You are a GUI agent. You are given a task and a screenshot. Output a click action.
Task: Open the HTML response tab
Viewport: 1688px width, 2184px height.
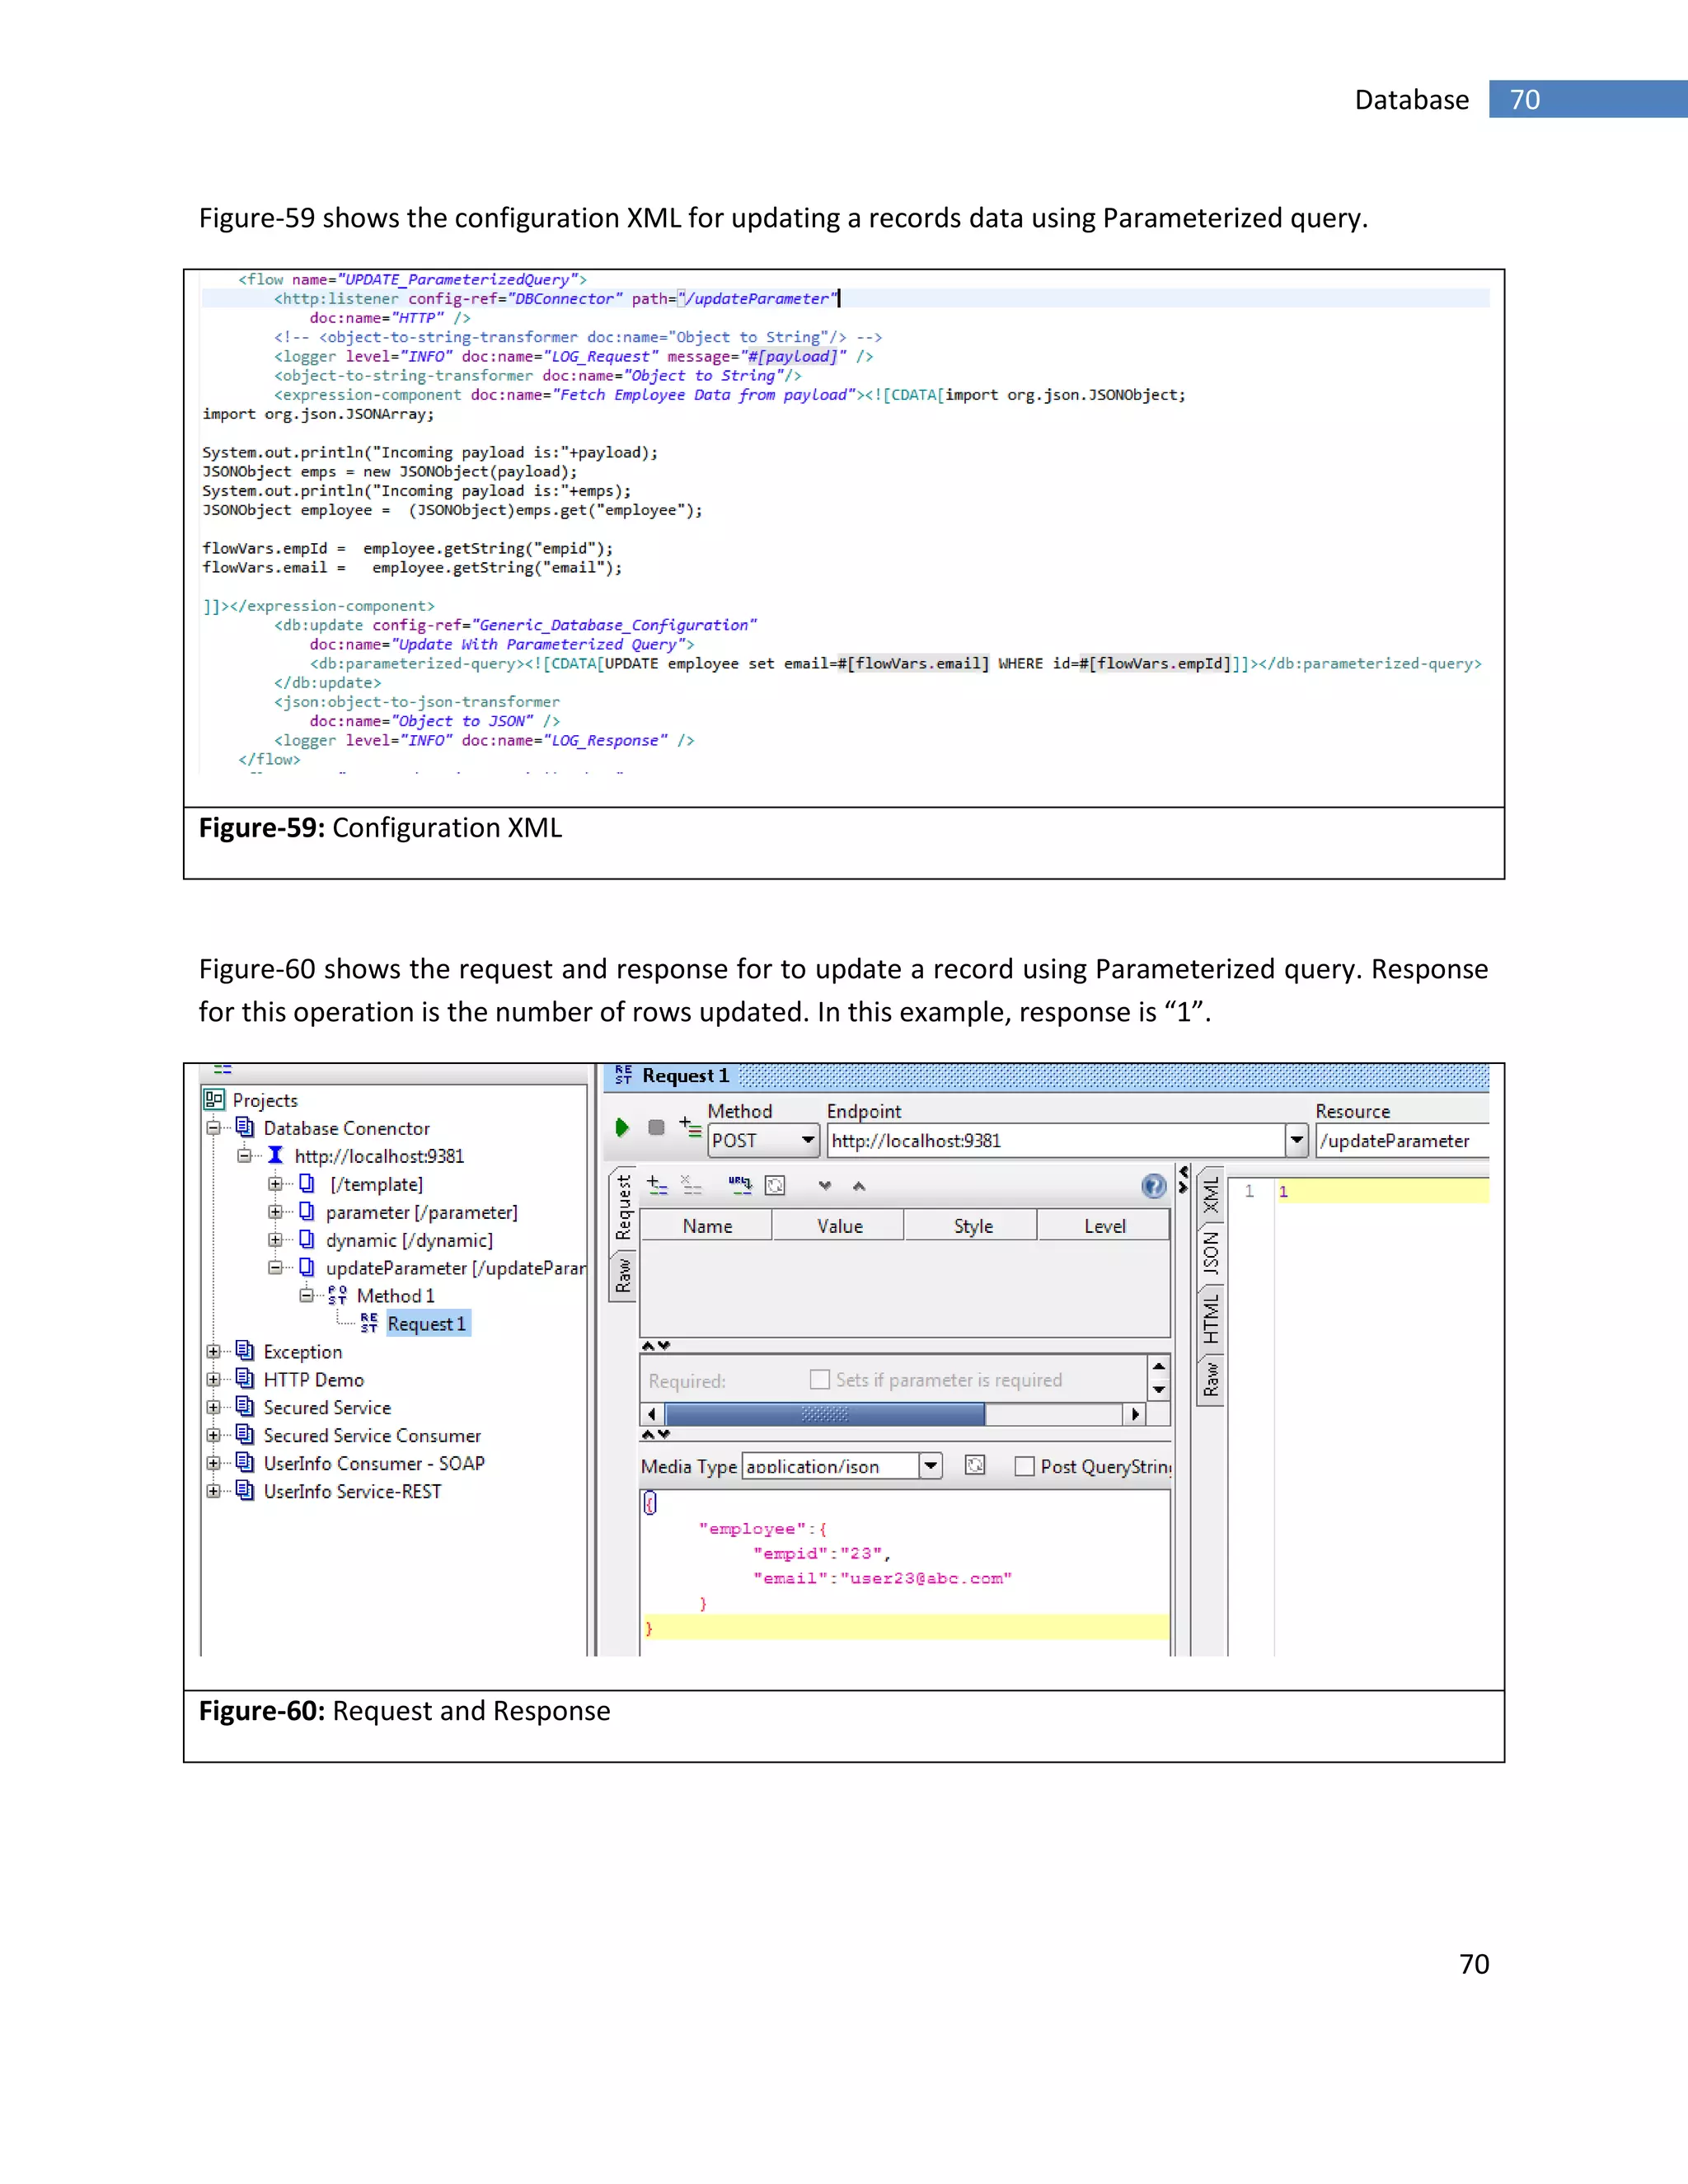[1211, 1318]
